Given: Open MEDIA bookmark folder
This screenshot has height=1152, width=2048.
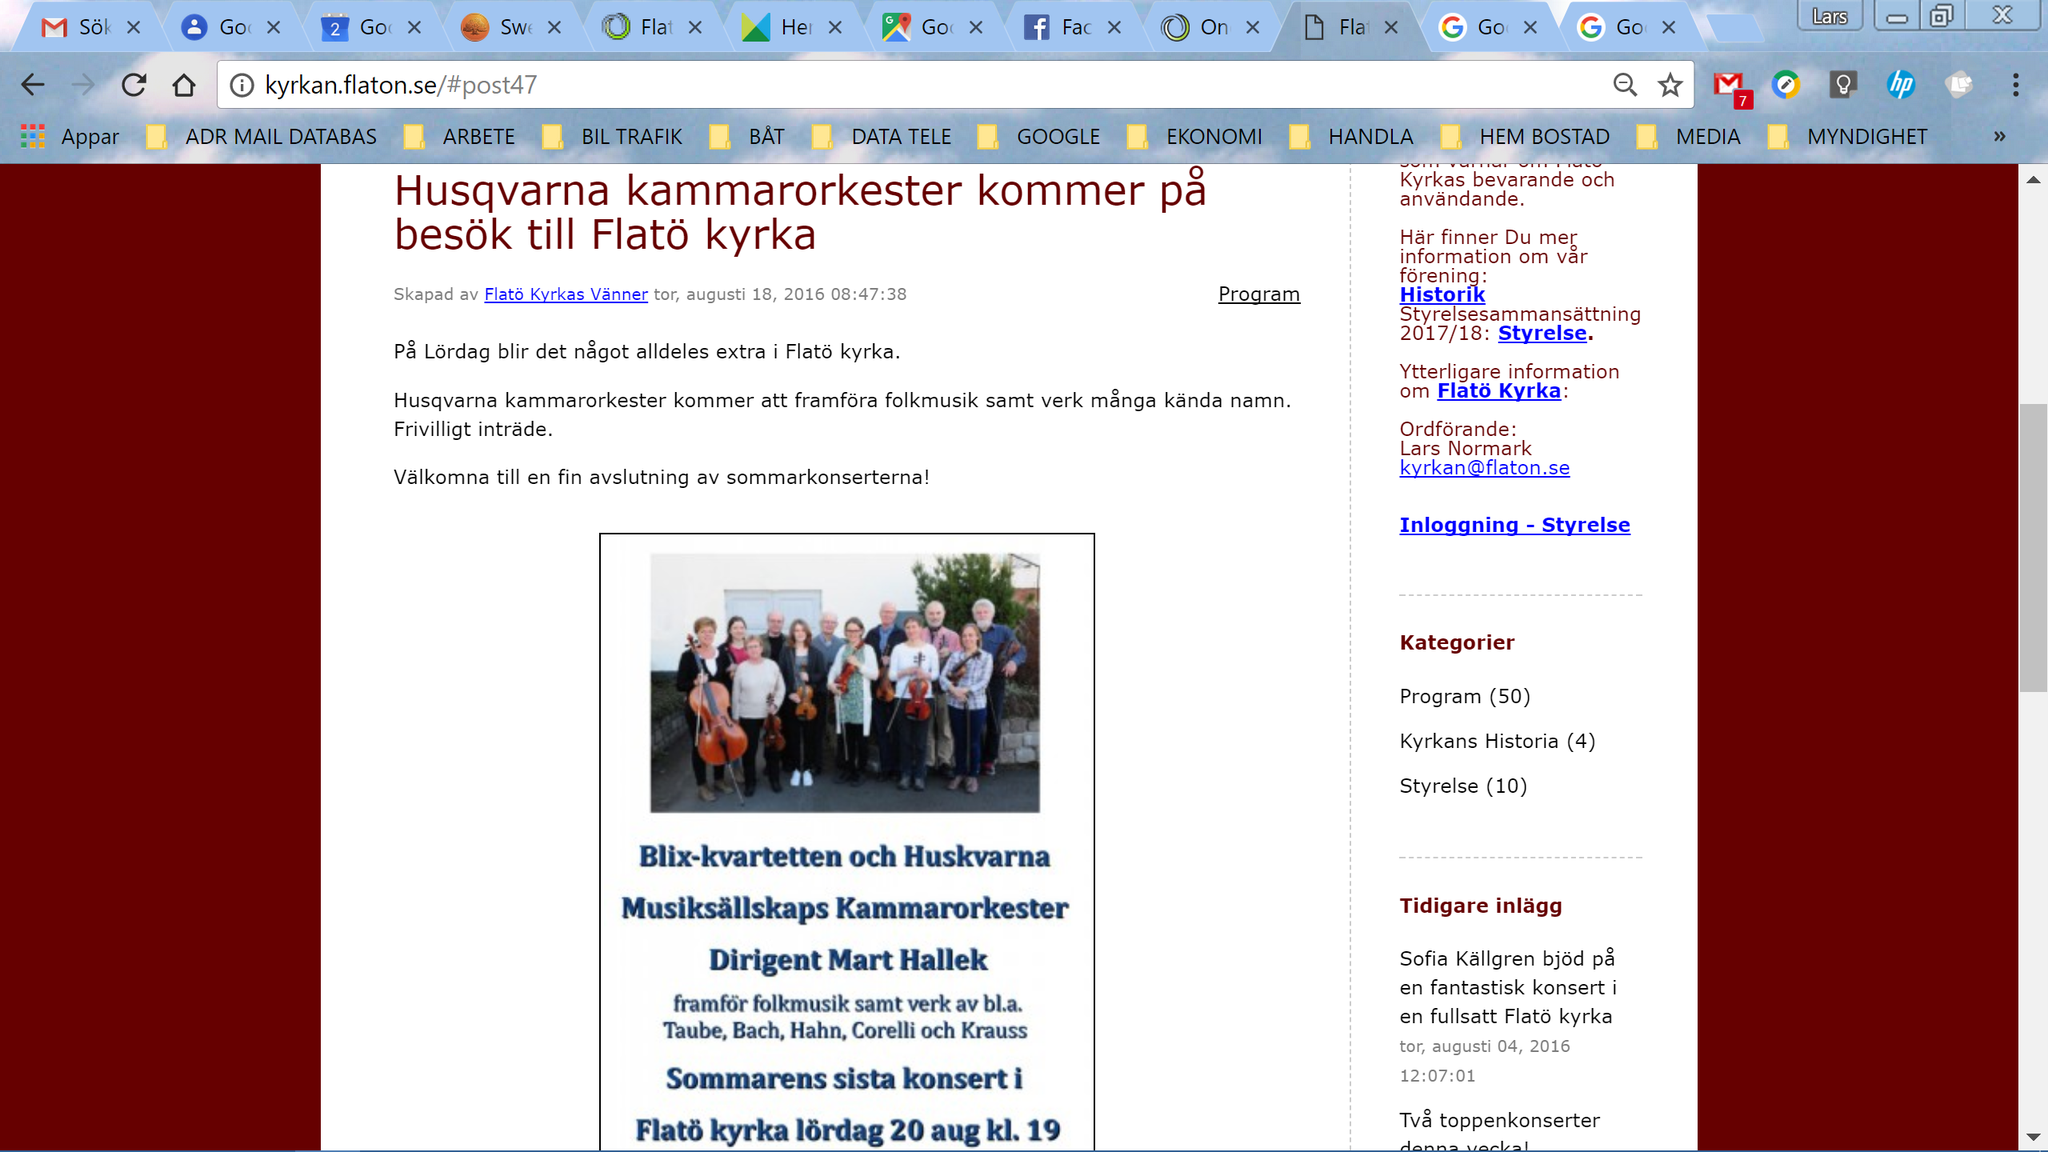Looking at the screenshot, I should [x=1689, y=136].
